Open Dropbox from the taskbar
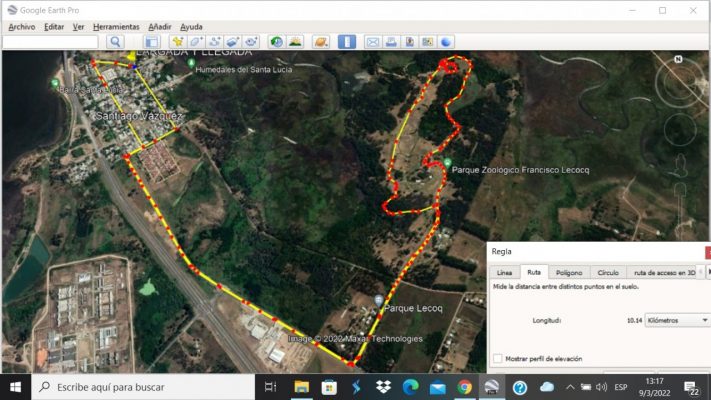The image size is (711, 400). [x=383, y=387]
